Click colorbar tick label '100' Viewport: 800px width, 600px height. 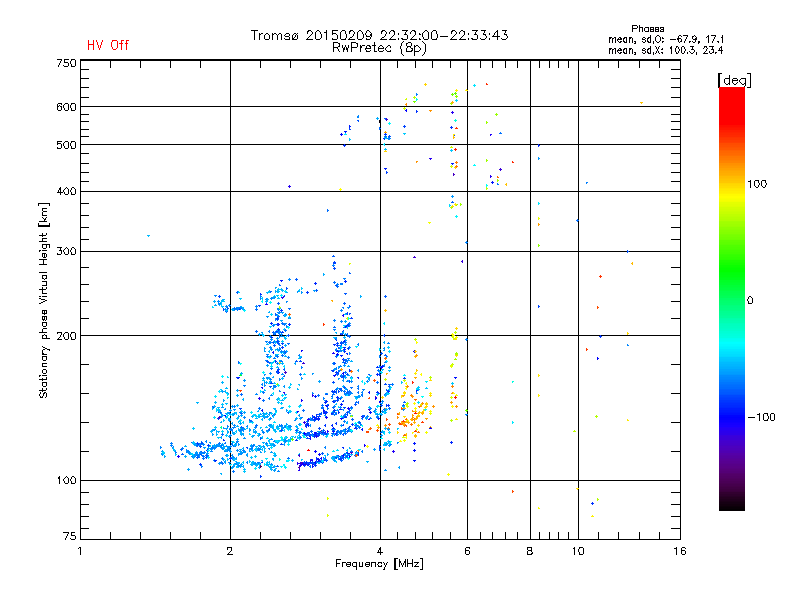[757, 184]
